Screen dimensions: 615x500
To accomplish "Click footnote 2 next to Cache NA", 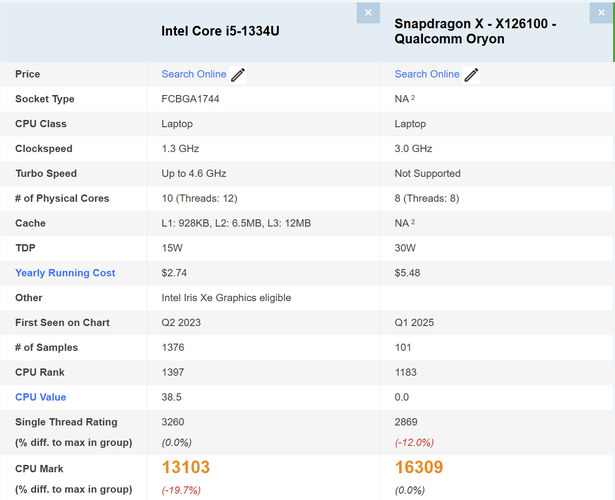I will 413,221.
